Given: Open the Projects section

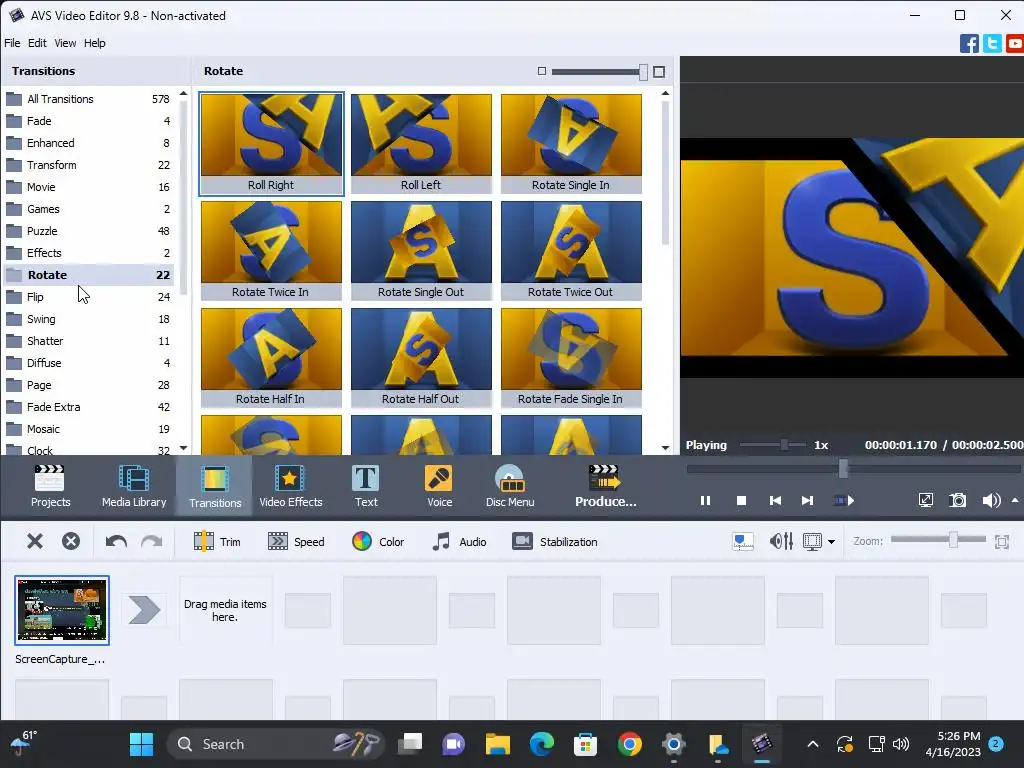Looking at the screenshot, I should 50,486.
